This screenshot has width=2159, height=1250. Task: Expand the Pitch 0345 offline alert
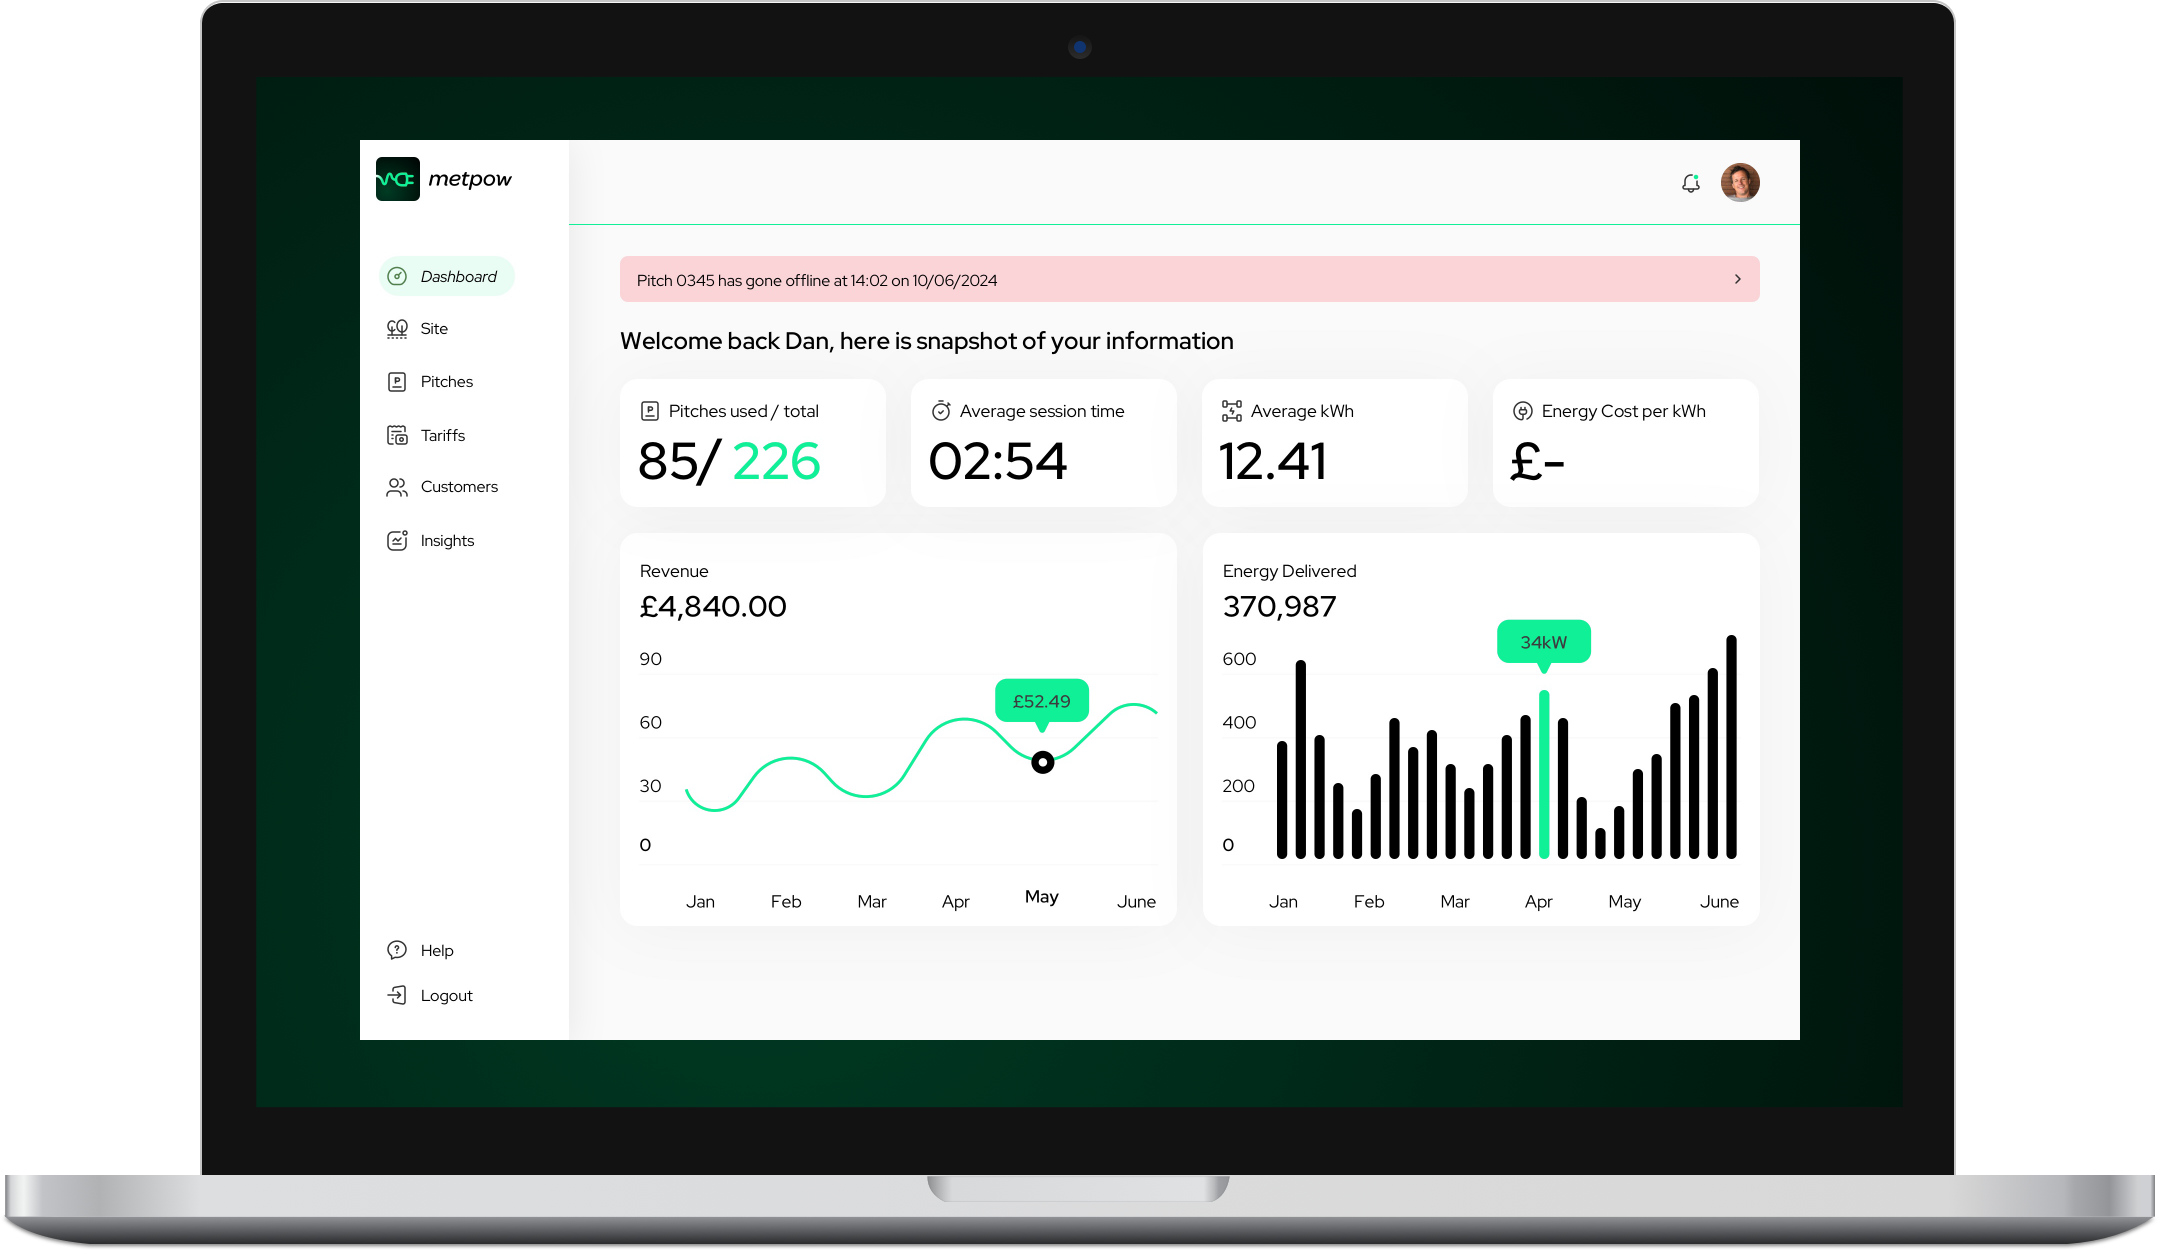coord(1188,280)
